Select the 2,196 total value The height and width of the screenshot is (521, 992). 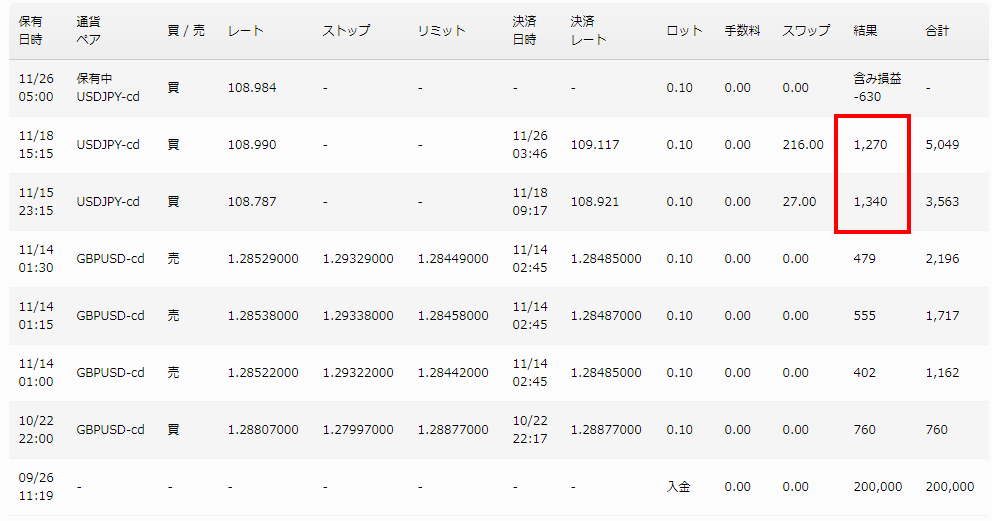click(942, 259)
